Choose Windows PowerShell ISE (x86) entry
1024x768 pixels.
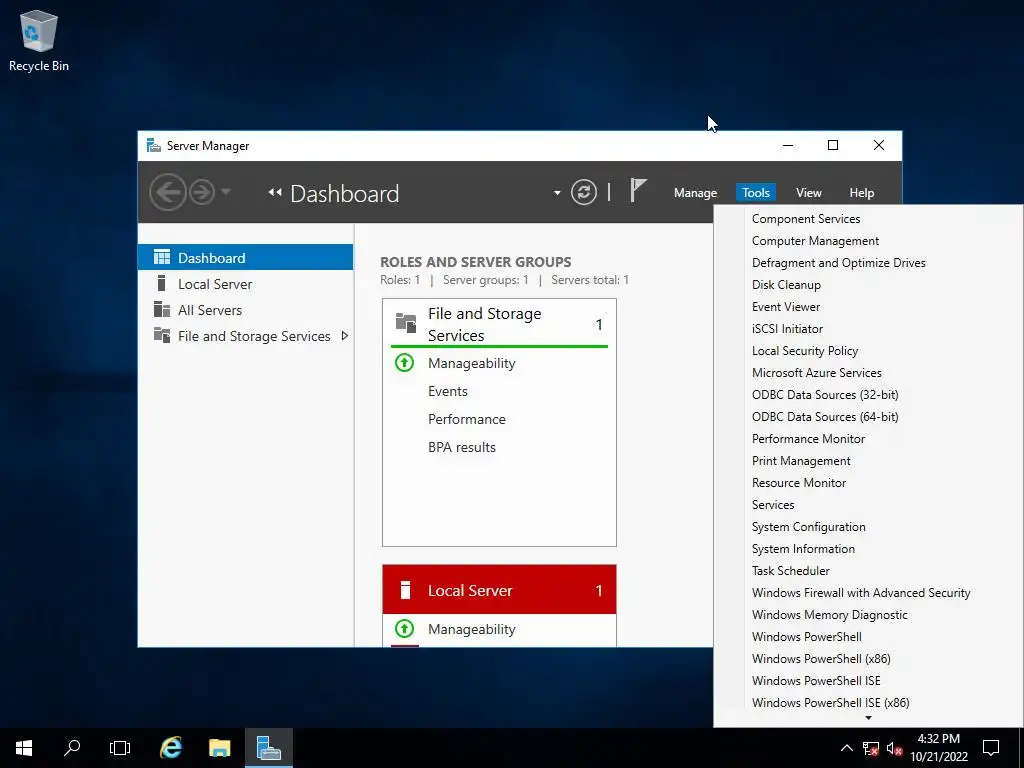click(x=868, y=703)
